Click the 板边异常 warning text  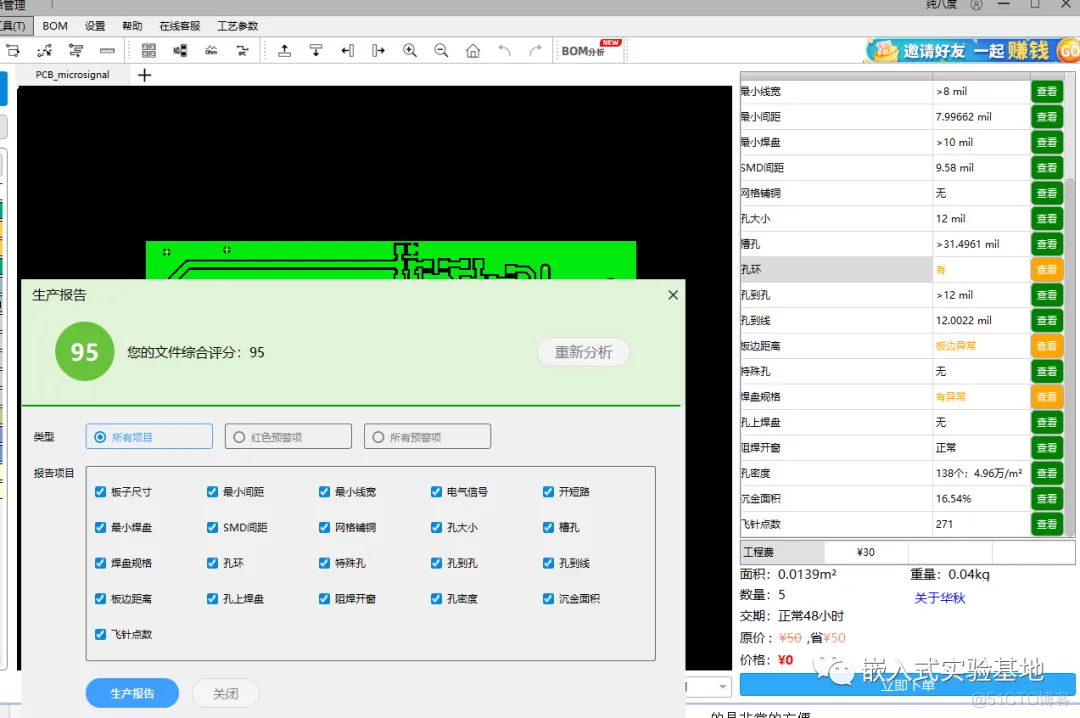[x=955, y=346]
